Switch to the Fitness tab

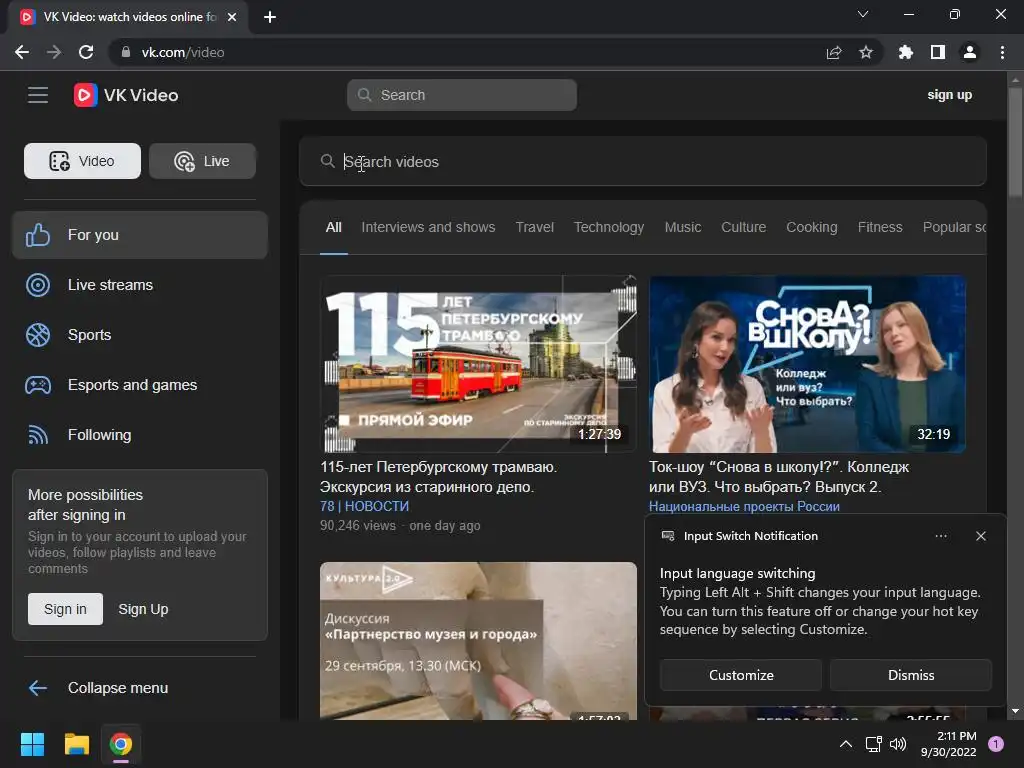coord(880,227)
